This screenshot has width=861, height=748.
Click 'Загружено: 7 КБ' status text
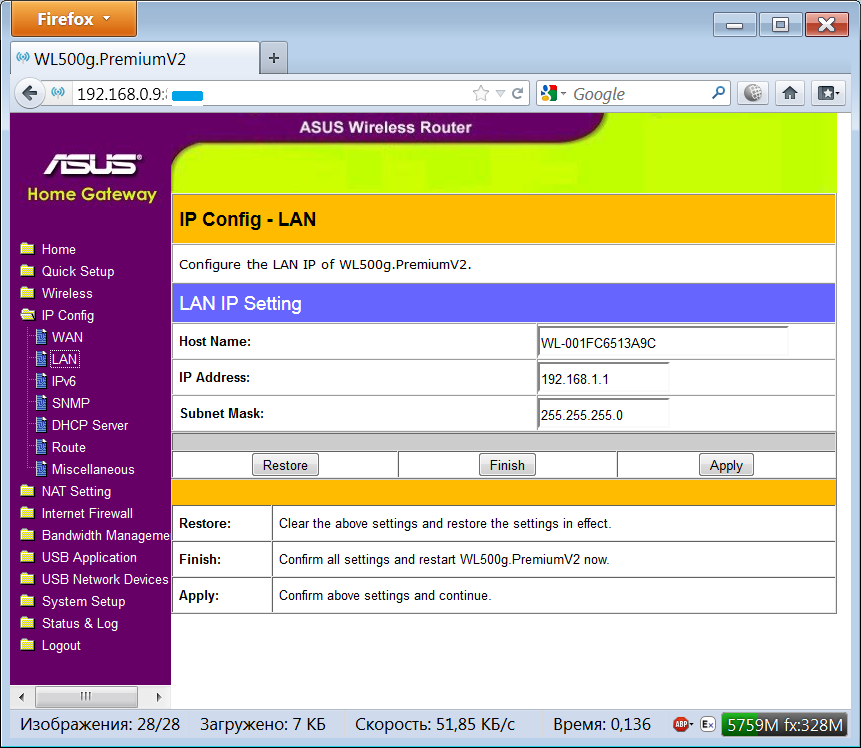click(262, 724)
